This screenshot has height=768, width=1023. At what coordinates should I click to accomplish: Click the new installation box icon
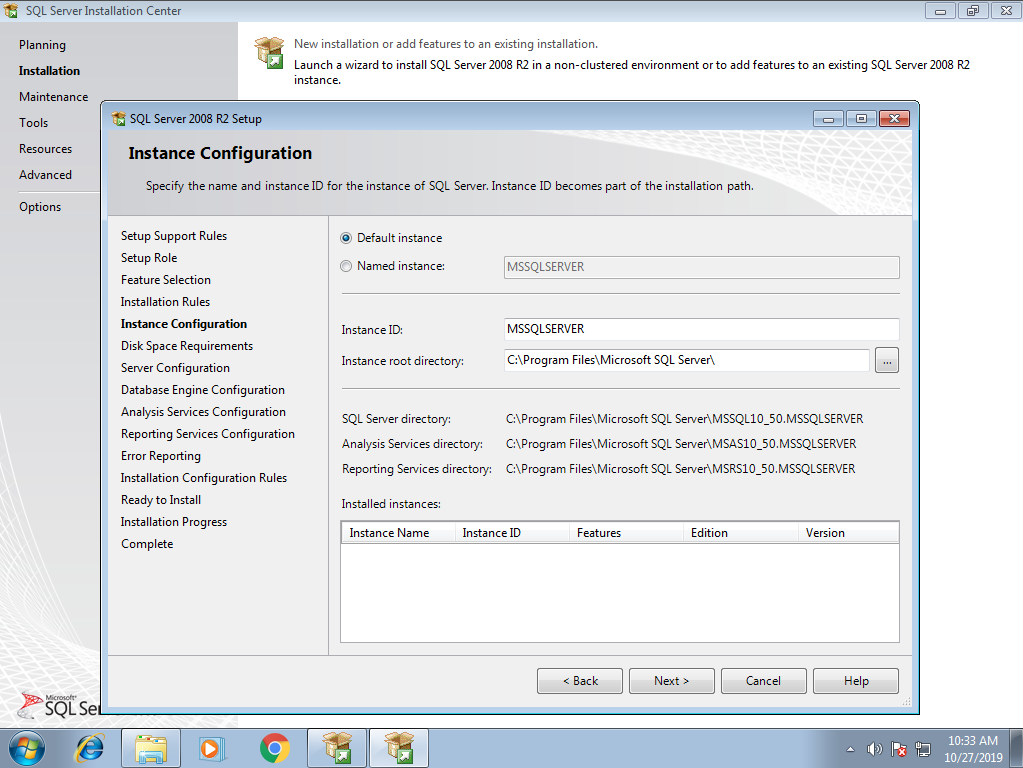pos(270,52)
